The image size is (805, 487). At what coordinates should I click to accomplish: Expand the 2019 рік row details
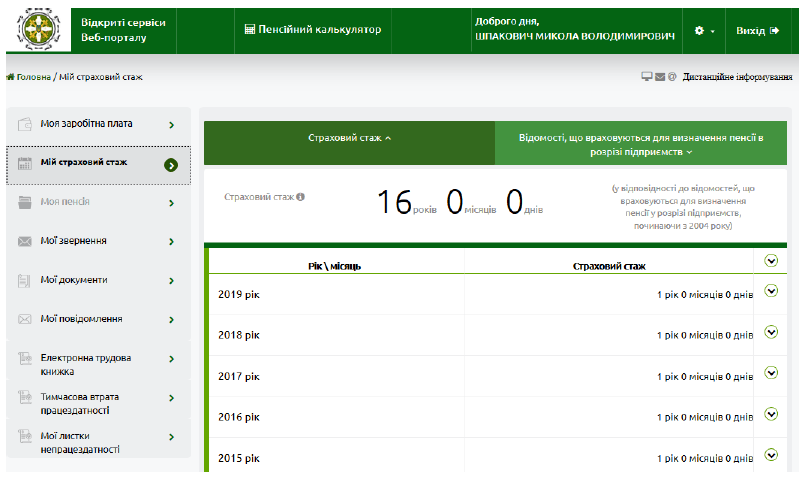tap(771, 291)
